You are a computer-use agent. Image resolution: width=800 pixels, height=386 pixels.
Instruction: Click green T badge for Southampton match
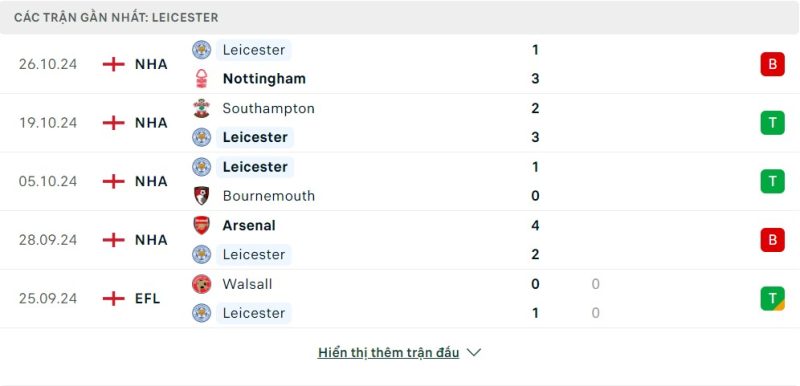[x=772, y=123]
